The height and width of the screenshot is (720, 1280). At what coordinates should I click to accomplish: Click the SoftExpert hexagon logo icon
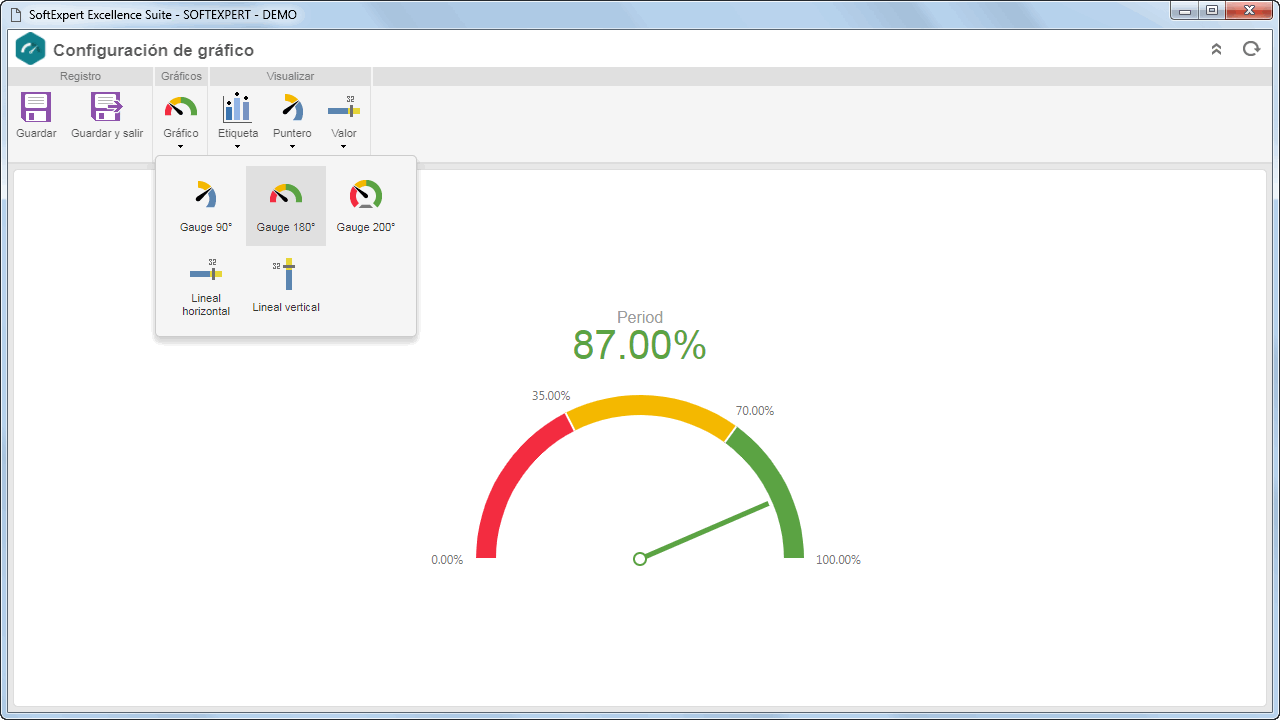31,49
